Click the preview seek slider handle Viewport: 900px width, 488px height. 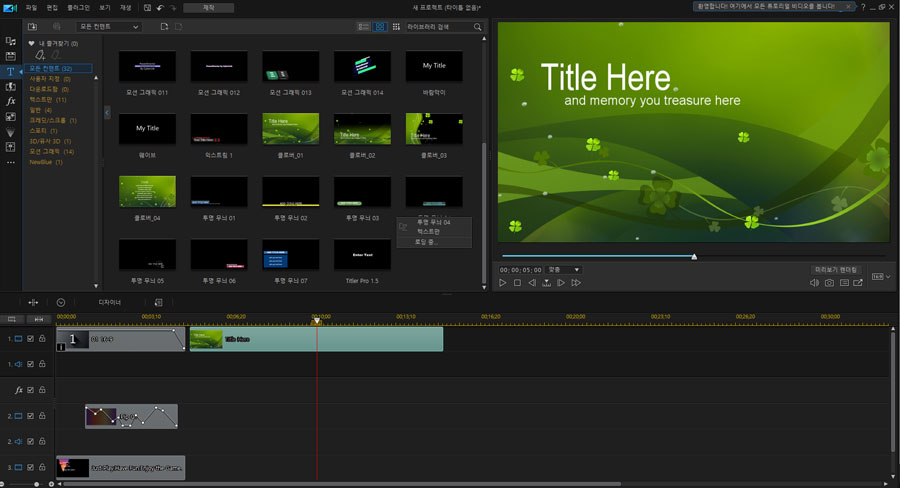[x=694, y=257]
